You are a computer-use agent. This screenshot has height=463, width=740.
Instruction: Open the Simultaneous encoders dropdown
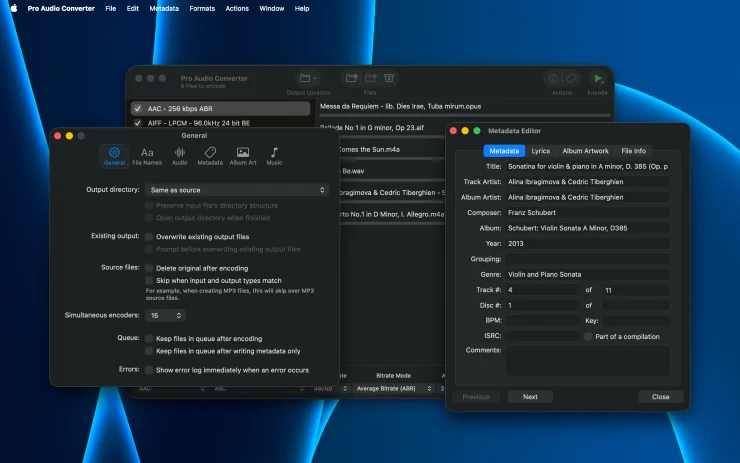pyautogui.click(x=165, y=315)
